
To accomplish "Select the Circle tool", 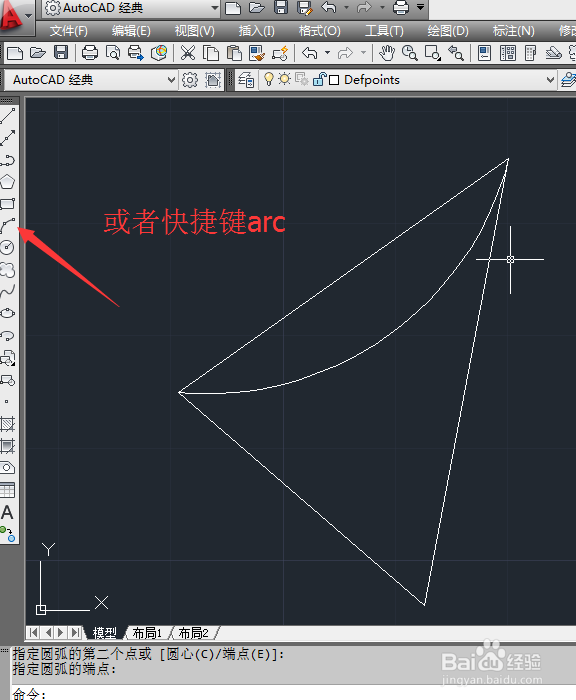I will point(8,248).
